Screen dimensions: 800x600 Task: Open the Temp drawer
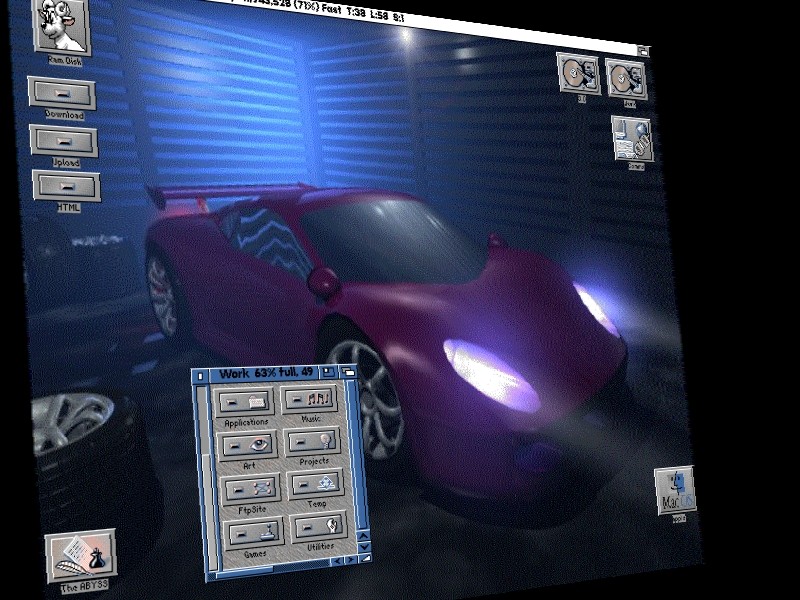point(316,485)
